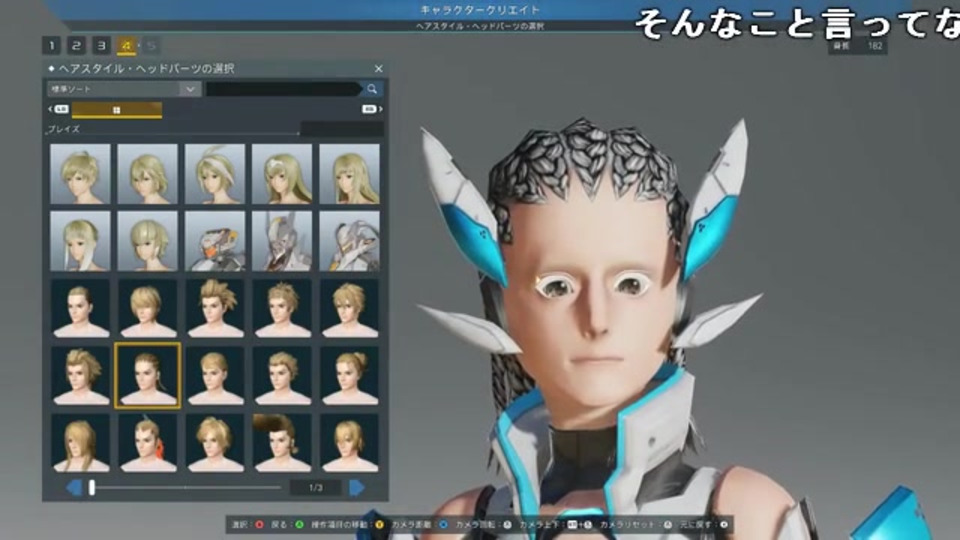Image resolution: width=960 pixels, height=540 pixels.
Task: Choose long hair covering face thumbnail
Action: [80, 443]
